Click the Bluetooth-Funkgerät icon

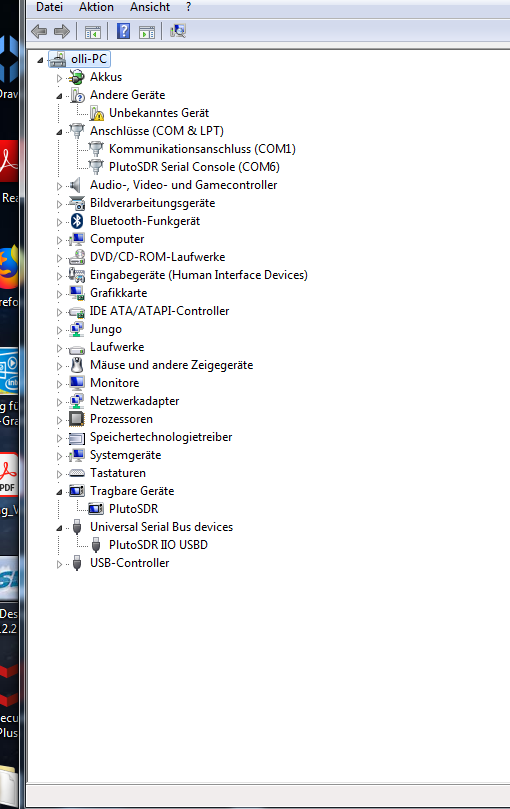coord(77,221)
